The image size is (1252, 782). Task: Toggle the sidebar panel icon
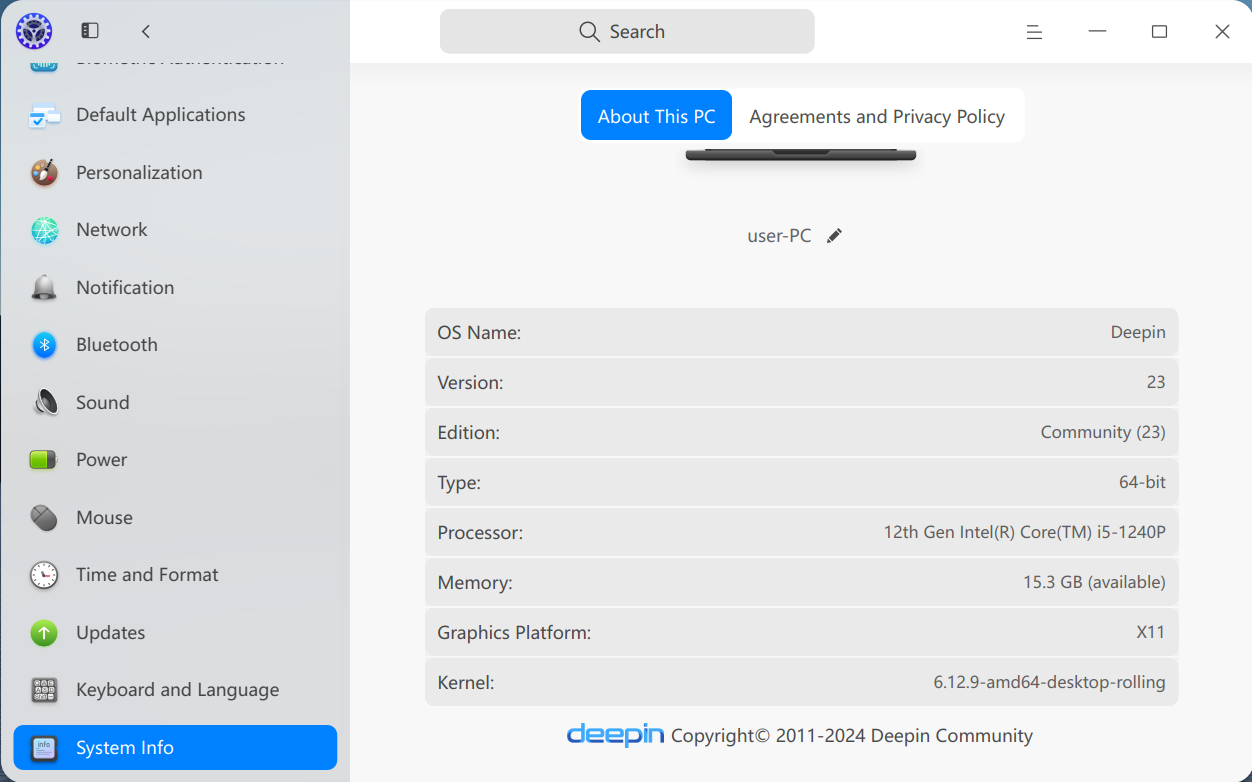tap(90, 31)
